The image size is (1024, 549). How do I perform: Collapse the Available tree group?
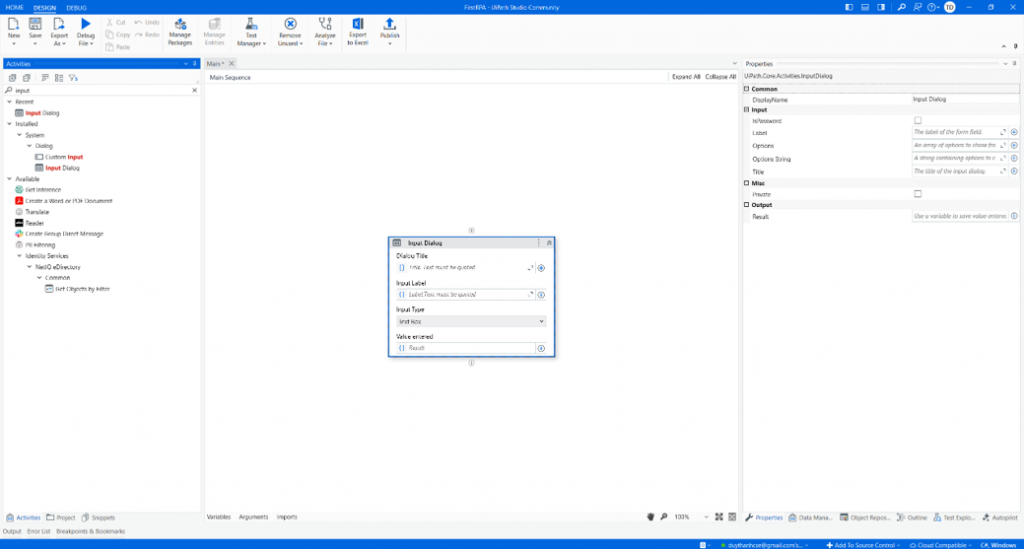pos(9,179)
